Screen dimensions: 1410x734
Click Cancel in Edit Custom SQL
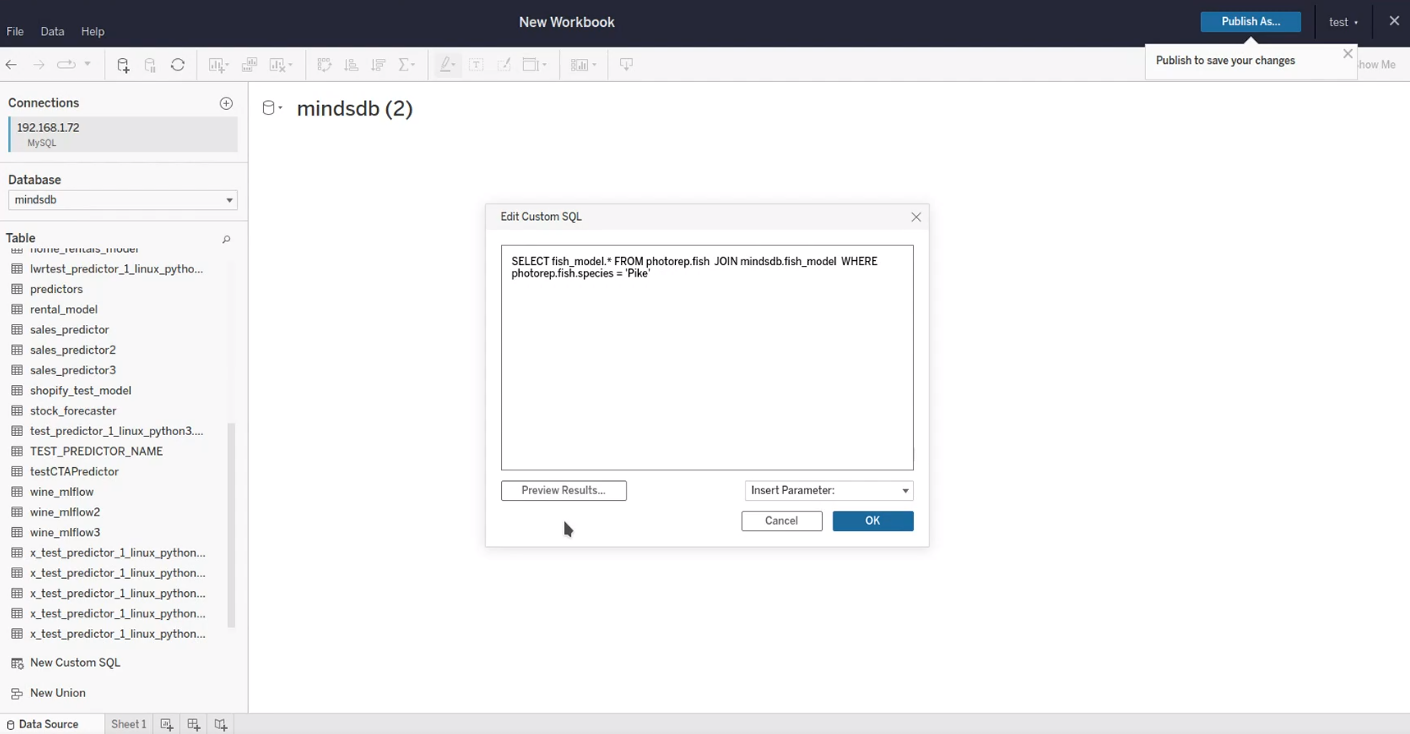(x=782, y=521)
